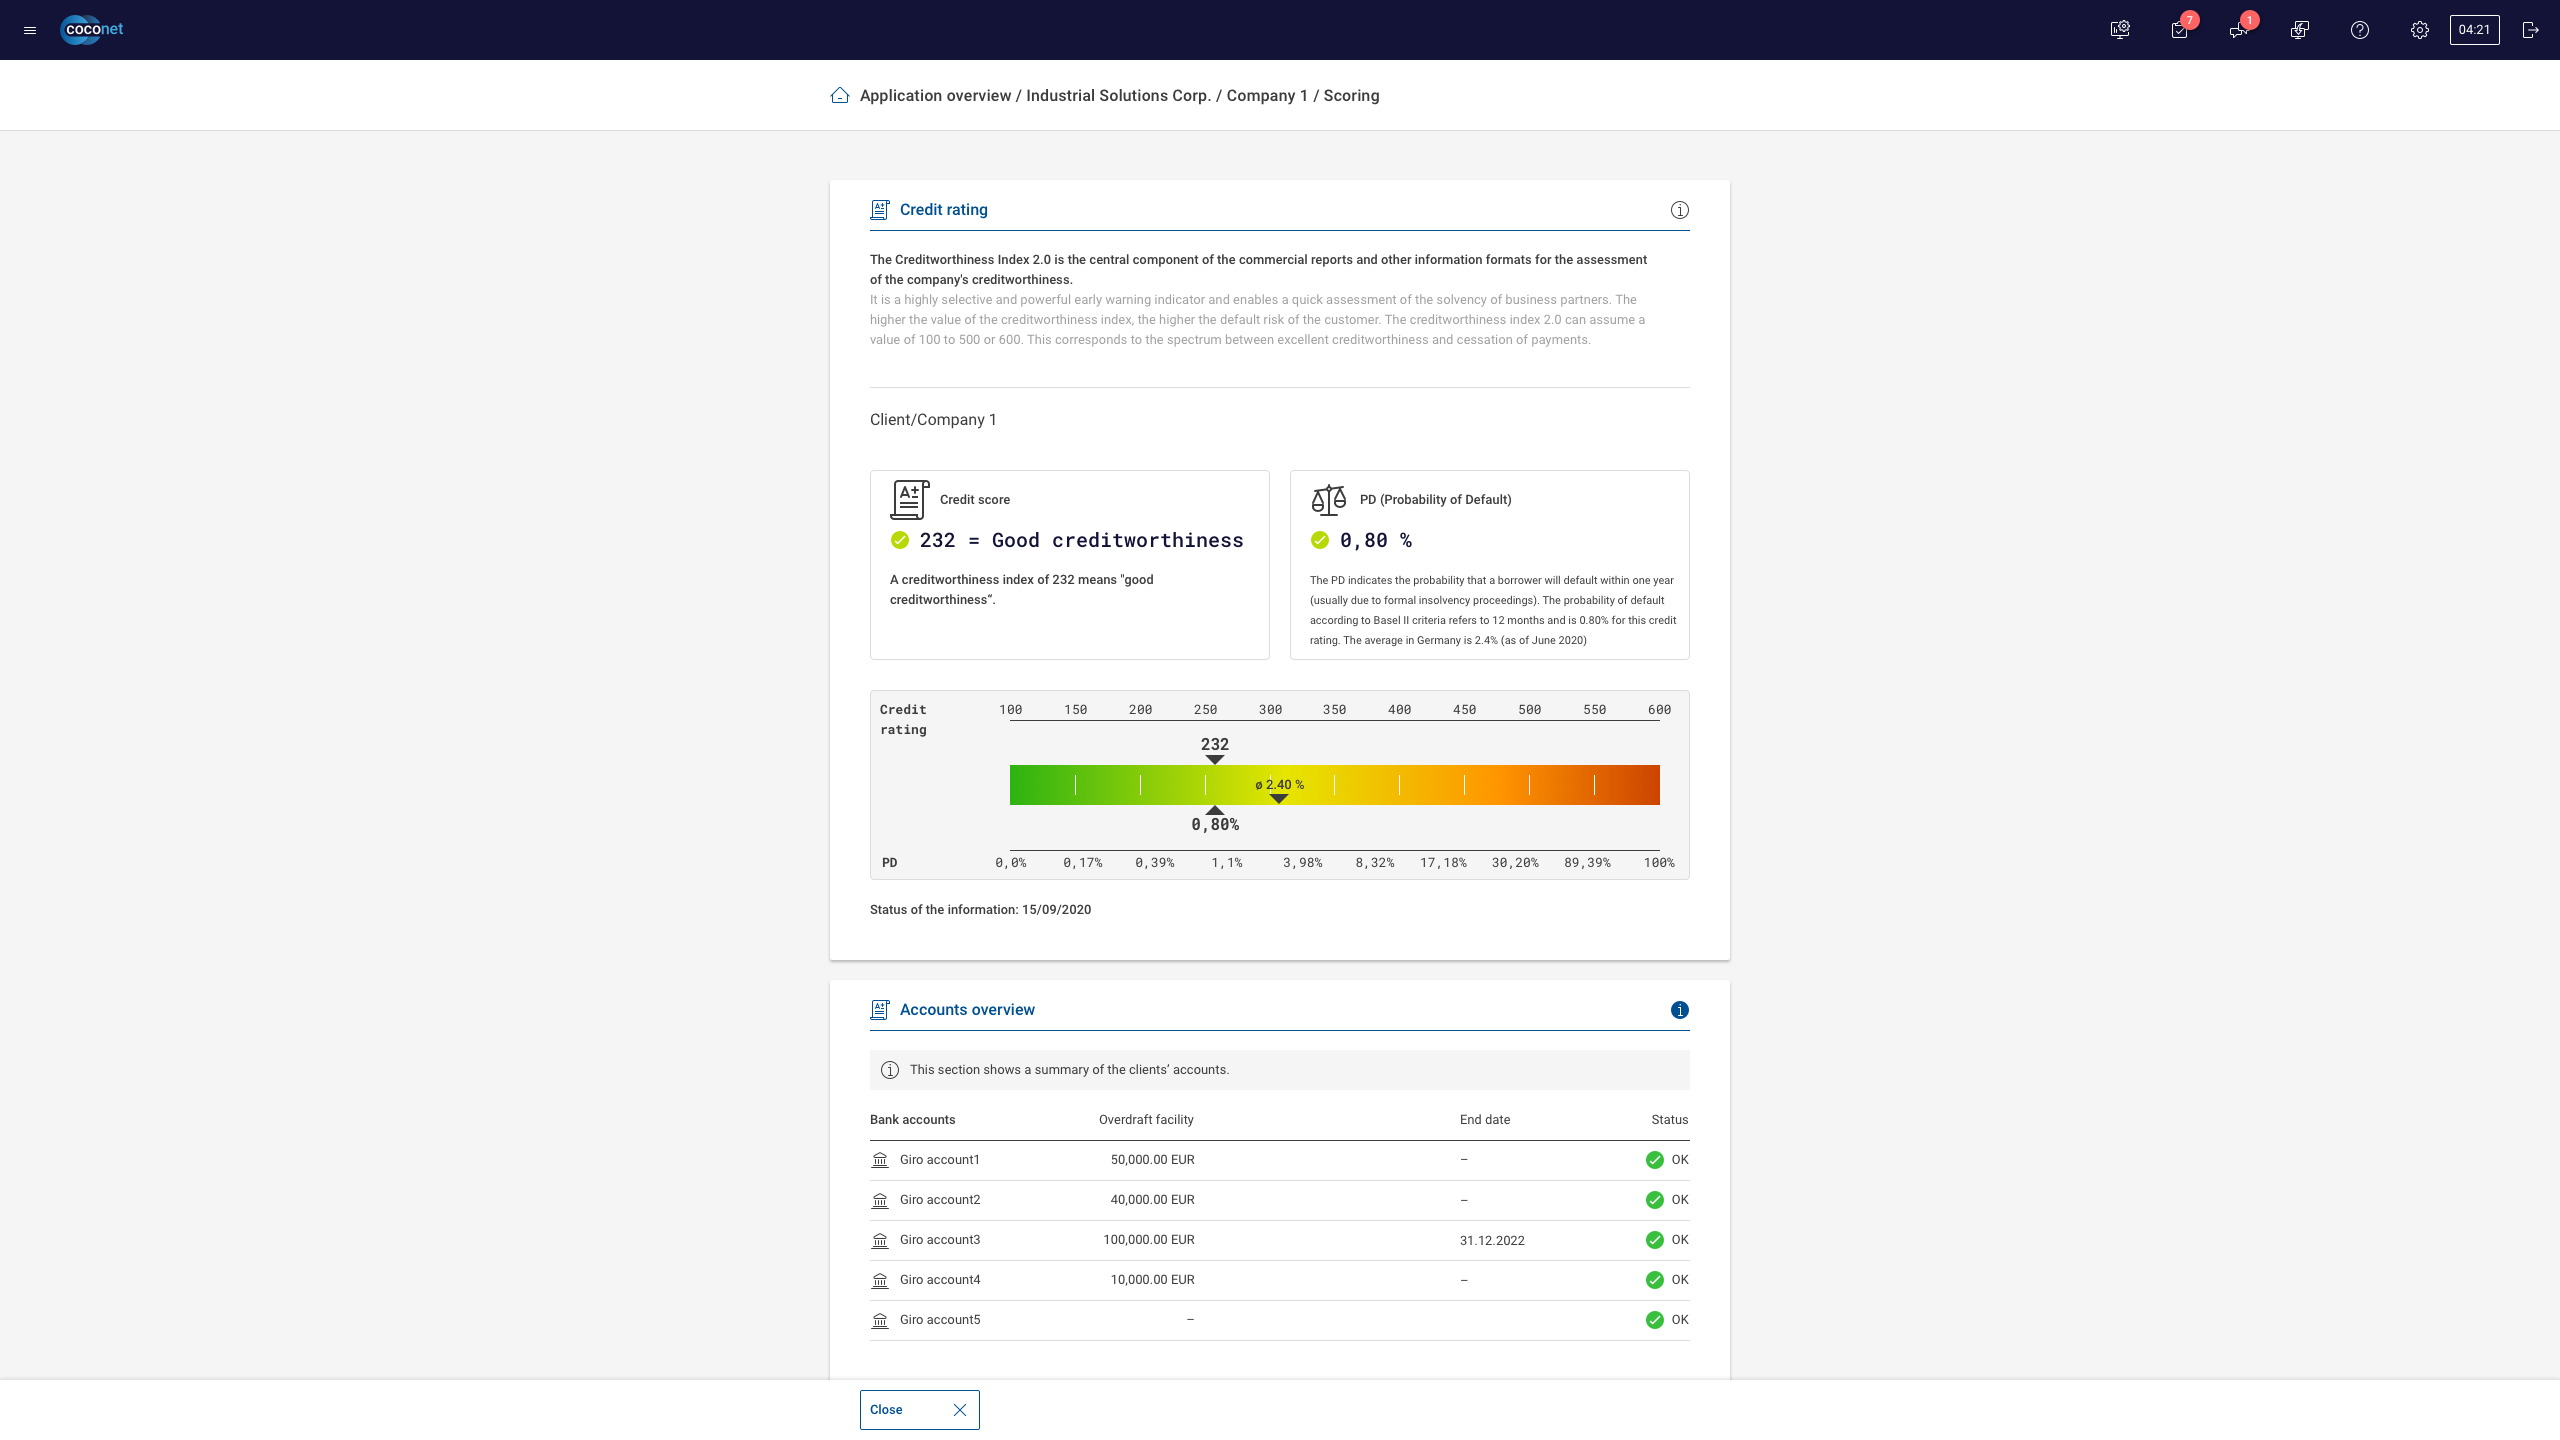Screen dimensions: 2560x1440
Task: Click the 100,000.00 EUR overdraft value
Action: (1149, 1240)
